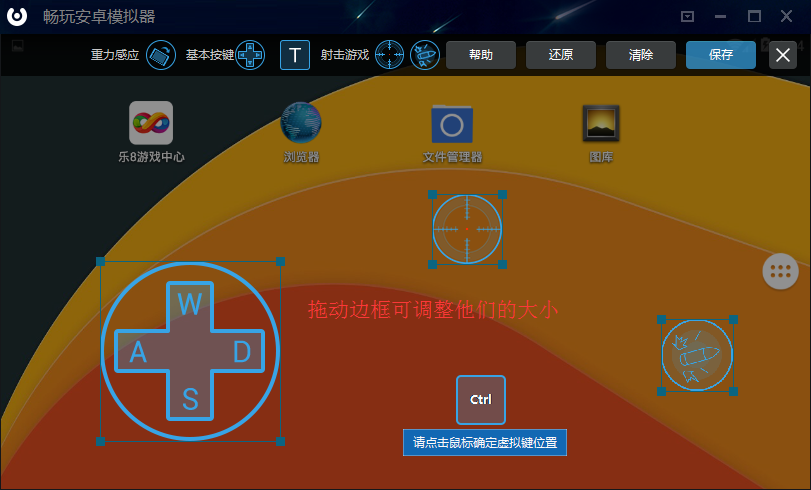Click the 清除 clear button
Screen dimensions: 811x490
point(641,55)
